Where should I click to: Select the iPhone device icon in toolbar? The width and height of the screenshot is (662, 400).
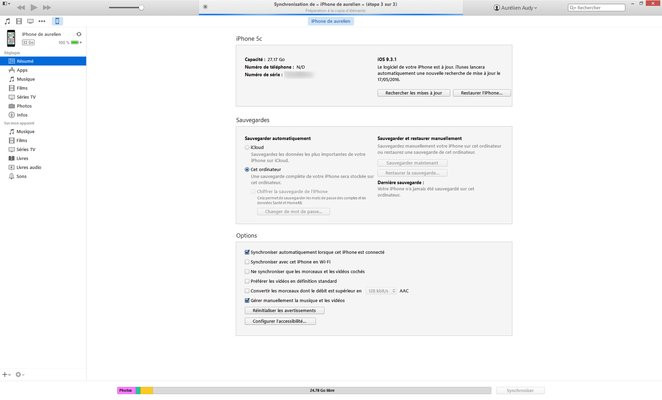[57, 21]
